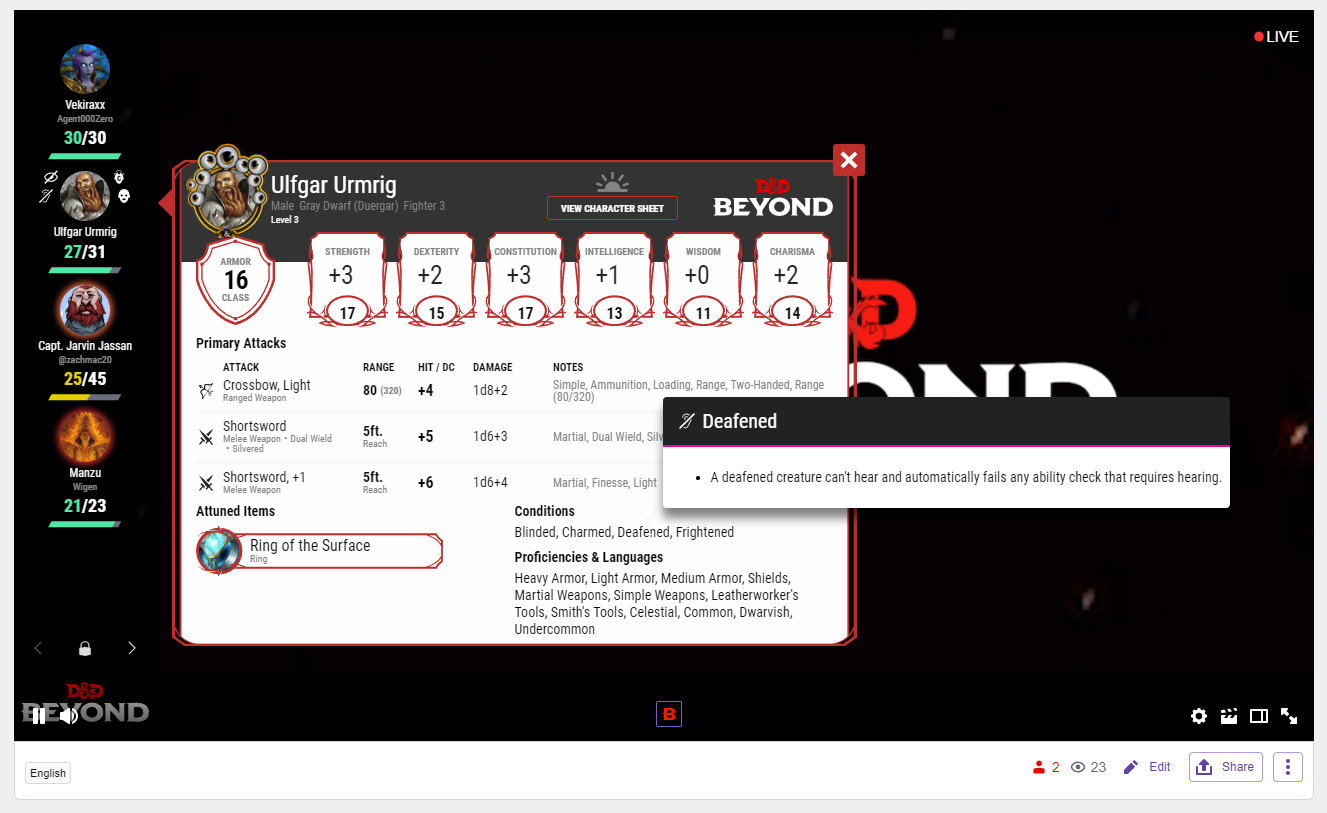This screenshot has height=813, width=1327.
Task: Click the Armor Class 16 shield
Action: [236, 280]
